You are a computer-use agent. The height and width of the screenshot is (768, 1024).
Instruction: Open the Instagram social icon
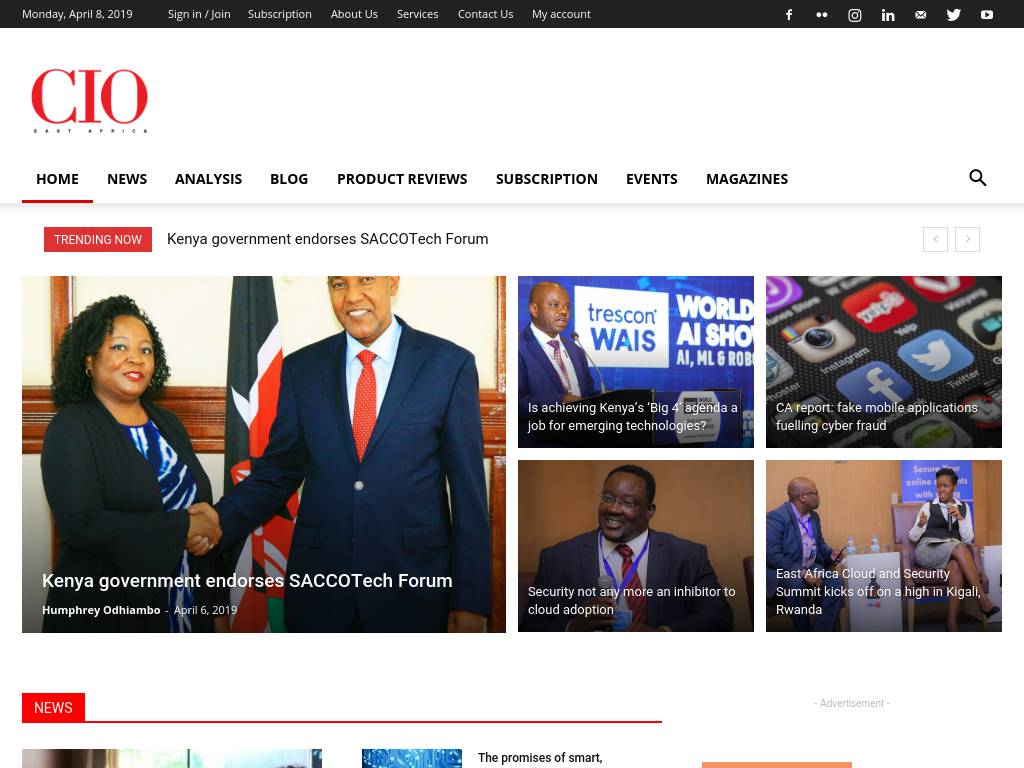855,15
